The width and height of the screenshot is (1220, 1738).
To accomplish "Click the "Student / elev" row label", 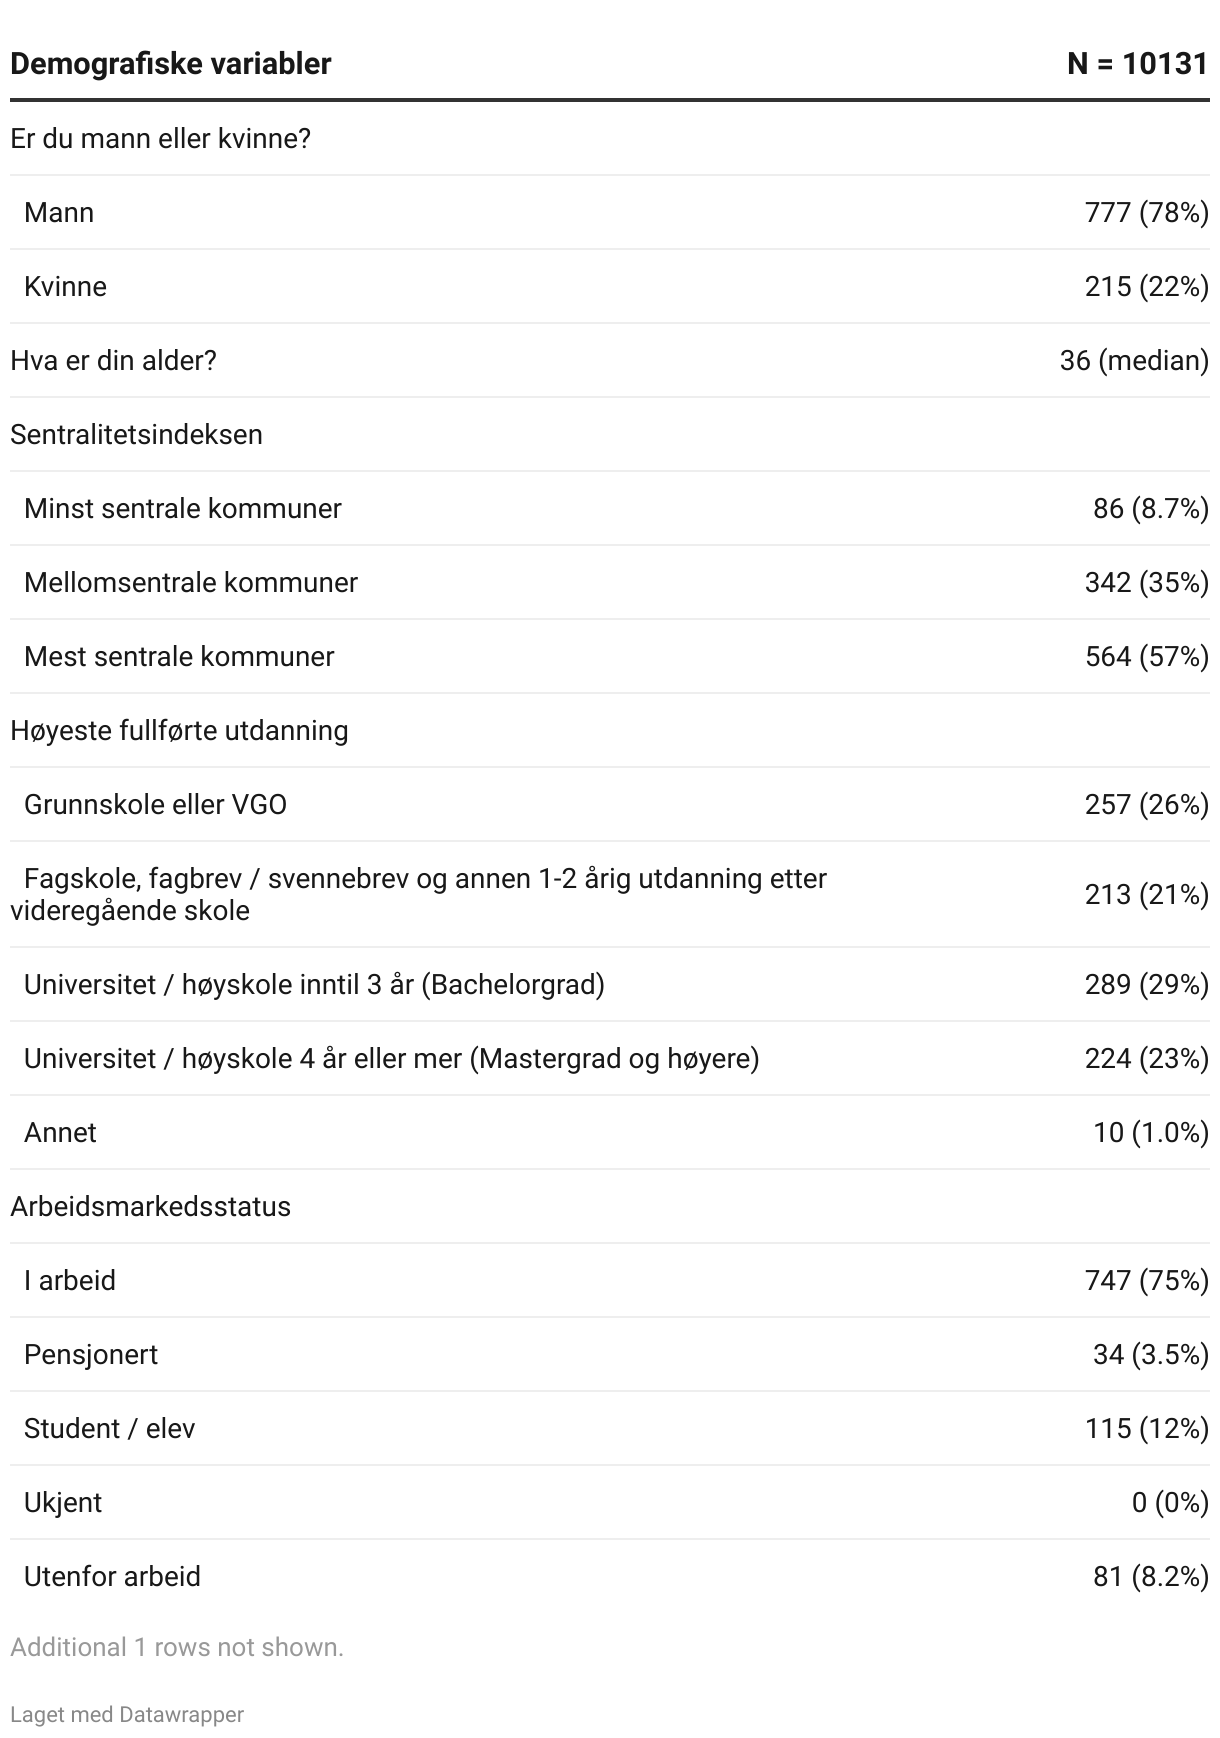I will [109, 1428].
